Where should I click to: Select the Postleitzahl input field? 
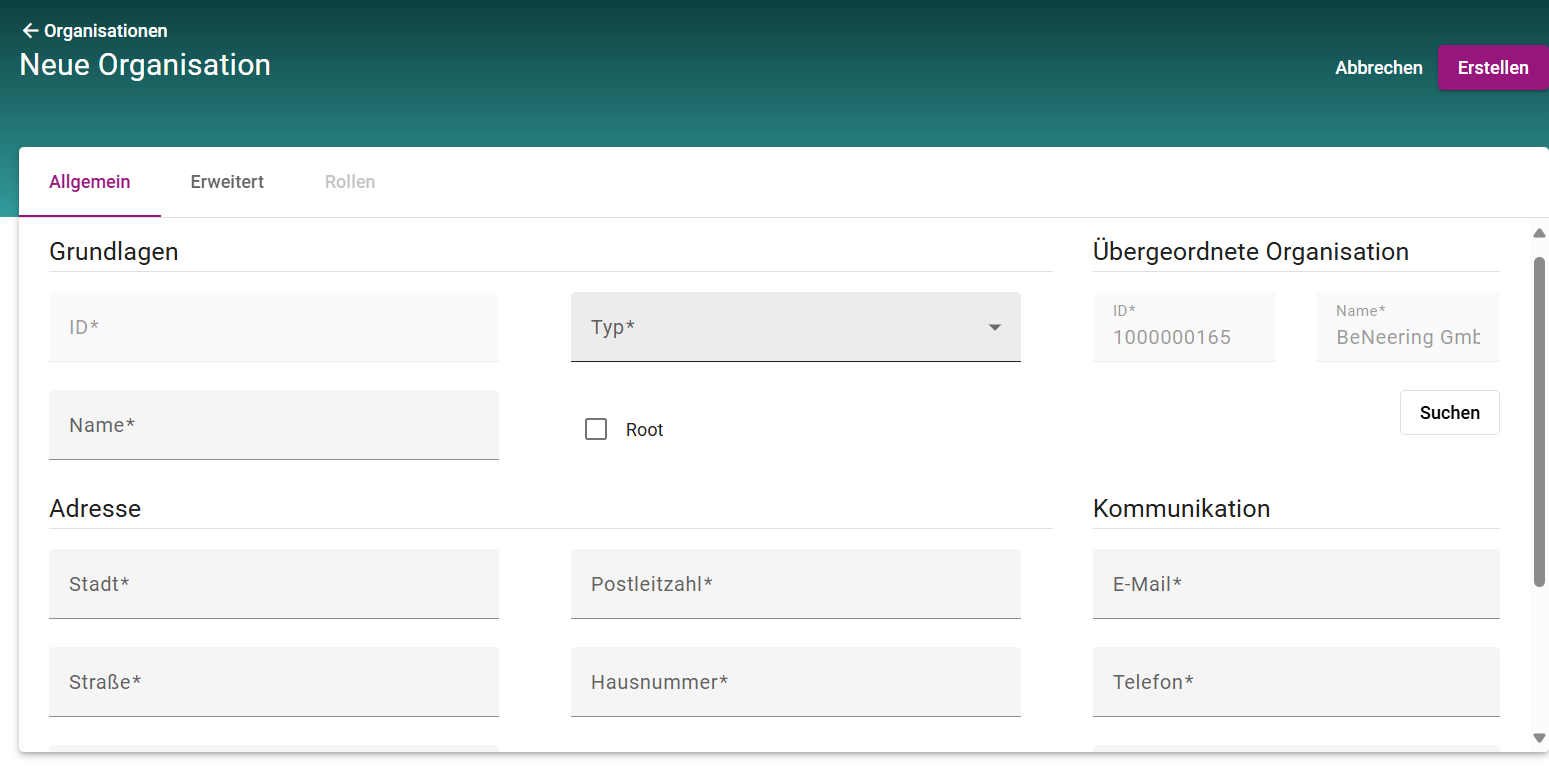click(795, 584)
